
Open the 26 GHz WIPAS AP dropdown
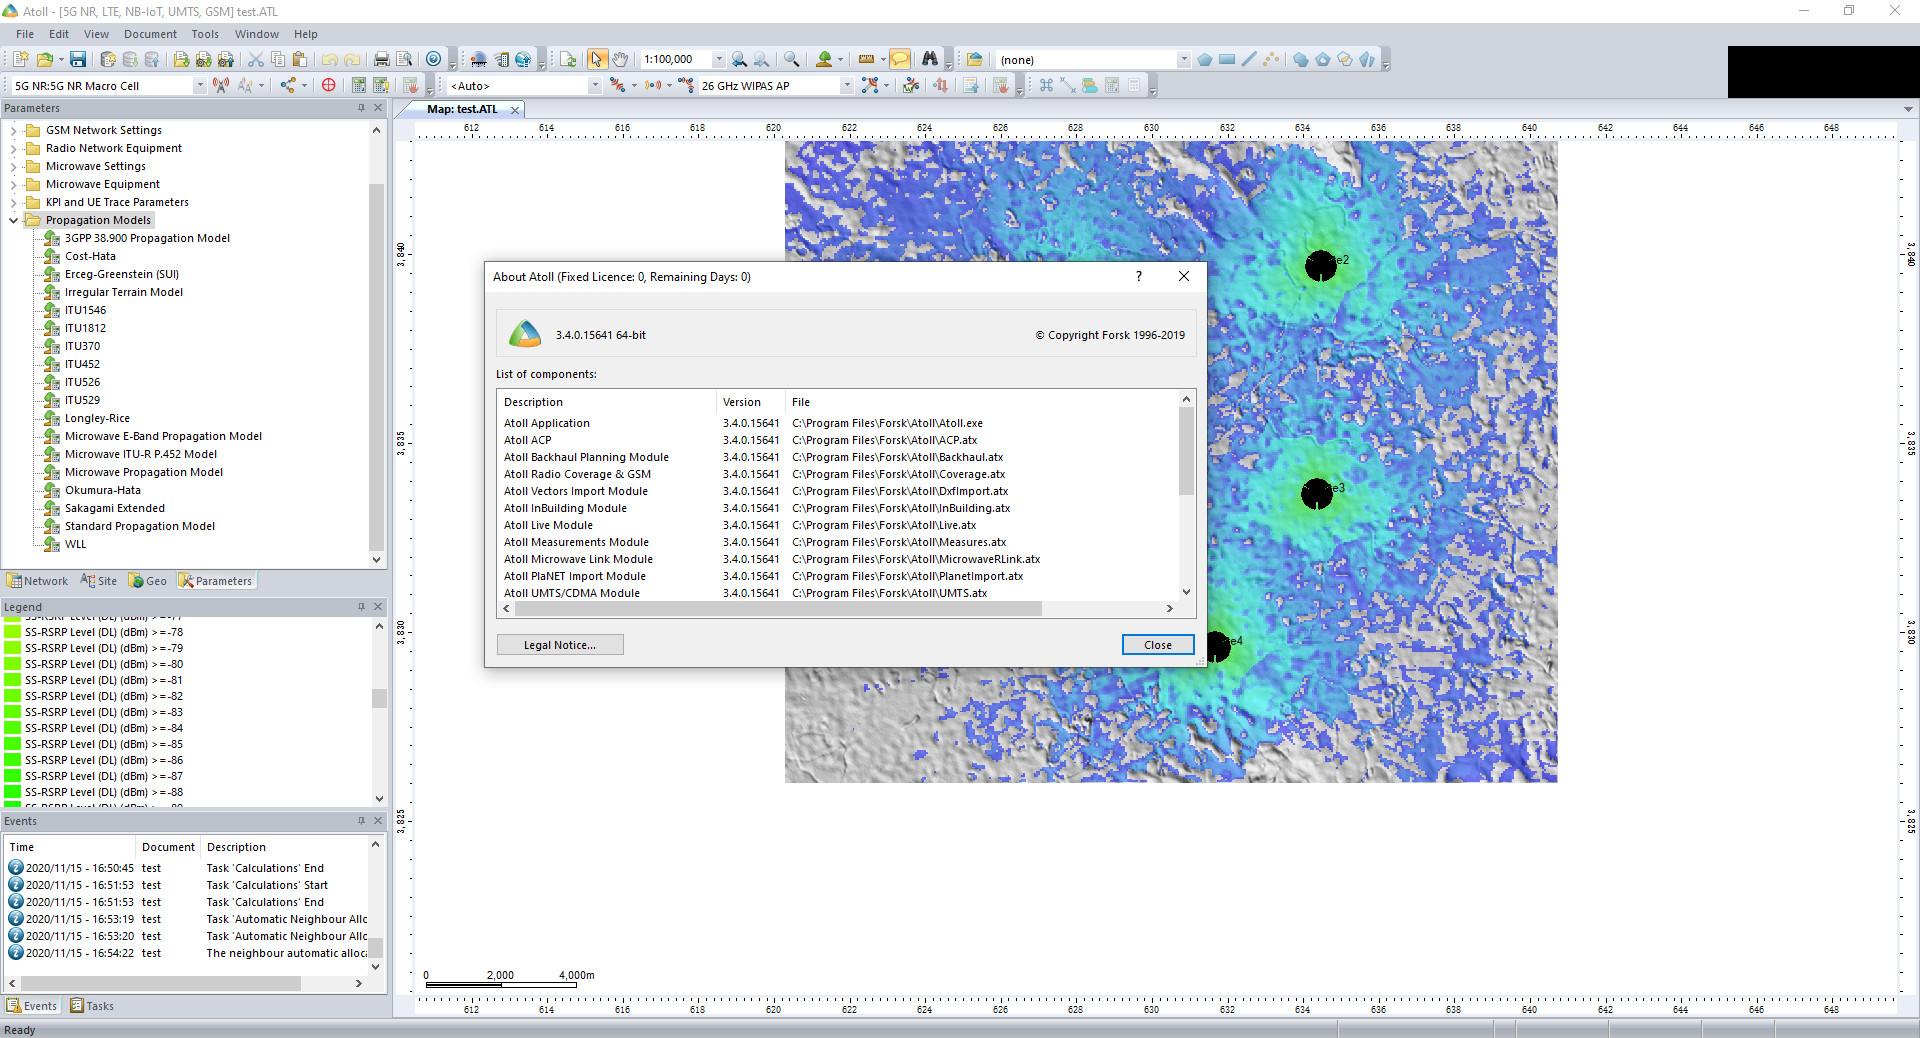click(847, 85)
